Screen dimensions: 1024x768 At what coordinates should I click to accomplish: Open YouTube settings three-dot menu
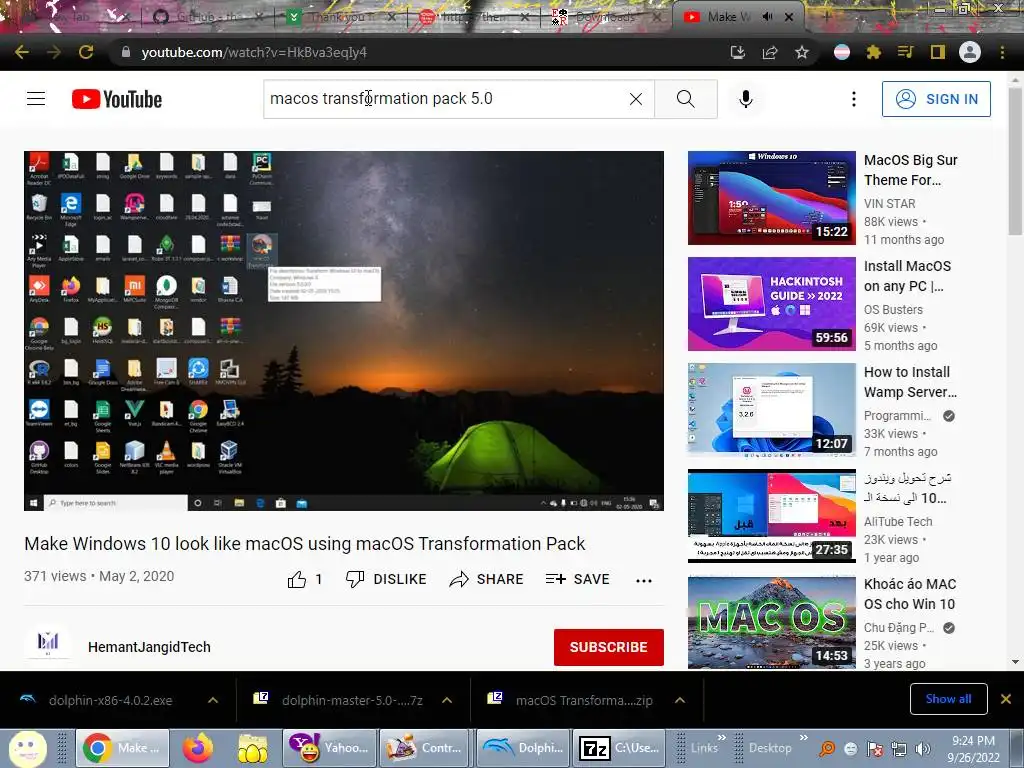point(854,99)
